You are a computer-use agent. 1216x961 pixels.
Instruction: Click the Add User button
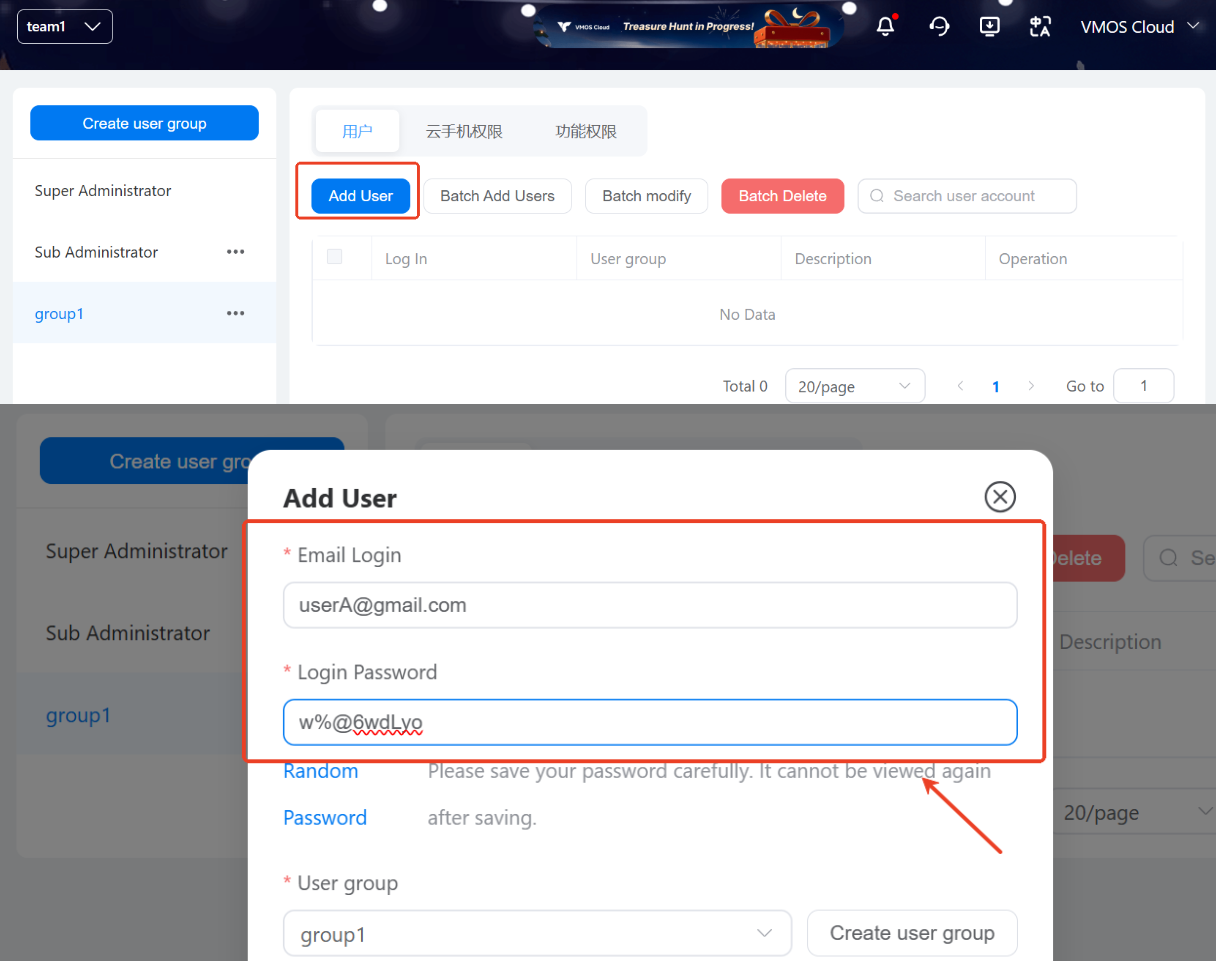click(x=360, y=196)
